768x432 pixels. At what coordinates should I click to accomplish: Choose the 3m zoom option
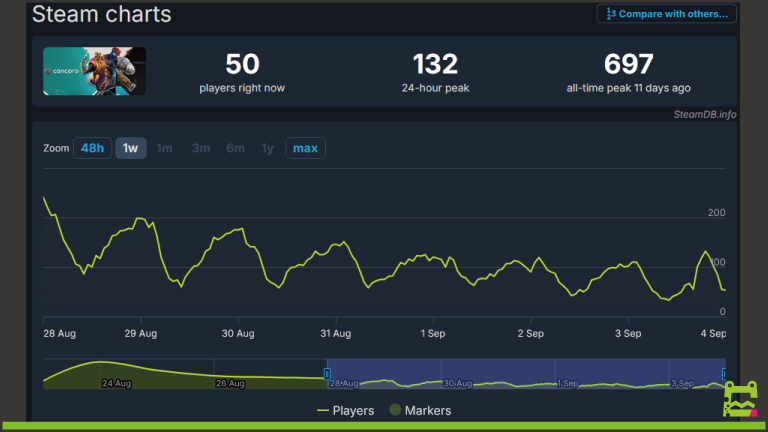point(201,148)
